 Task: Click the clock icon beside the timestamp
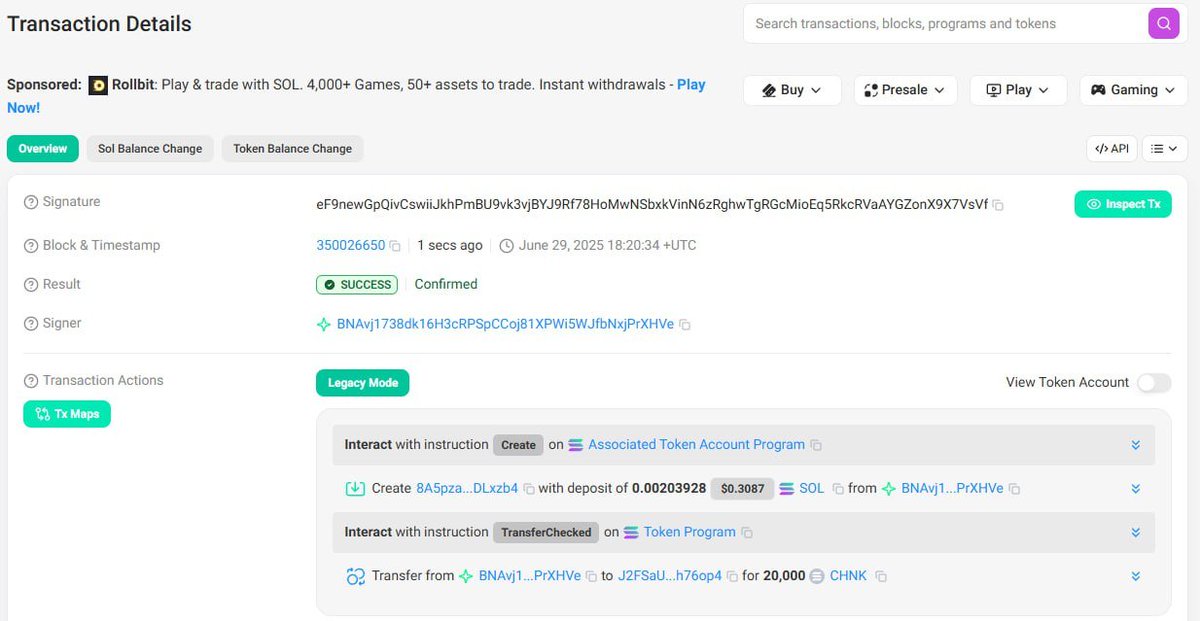pyautogui.click(x=506, y=246)
